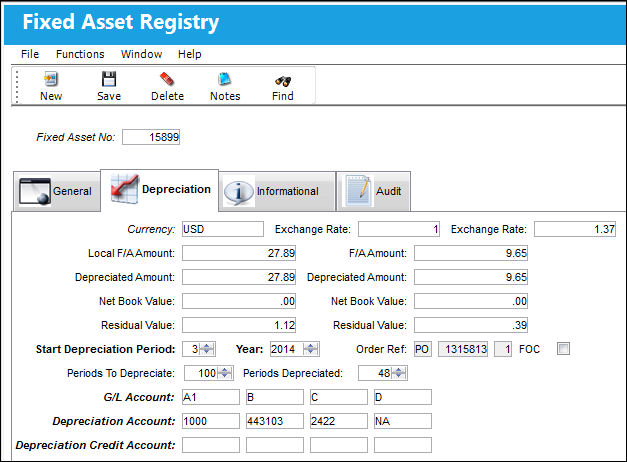
Task: Click the left Depreciated Amount field 27.89
Action: coord(239,277)
